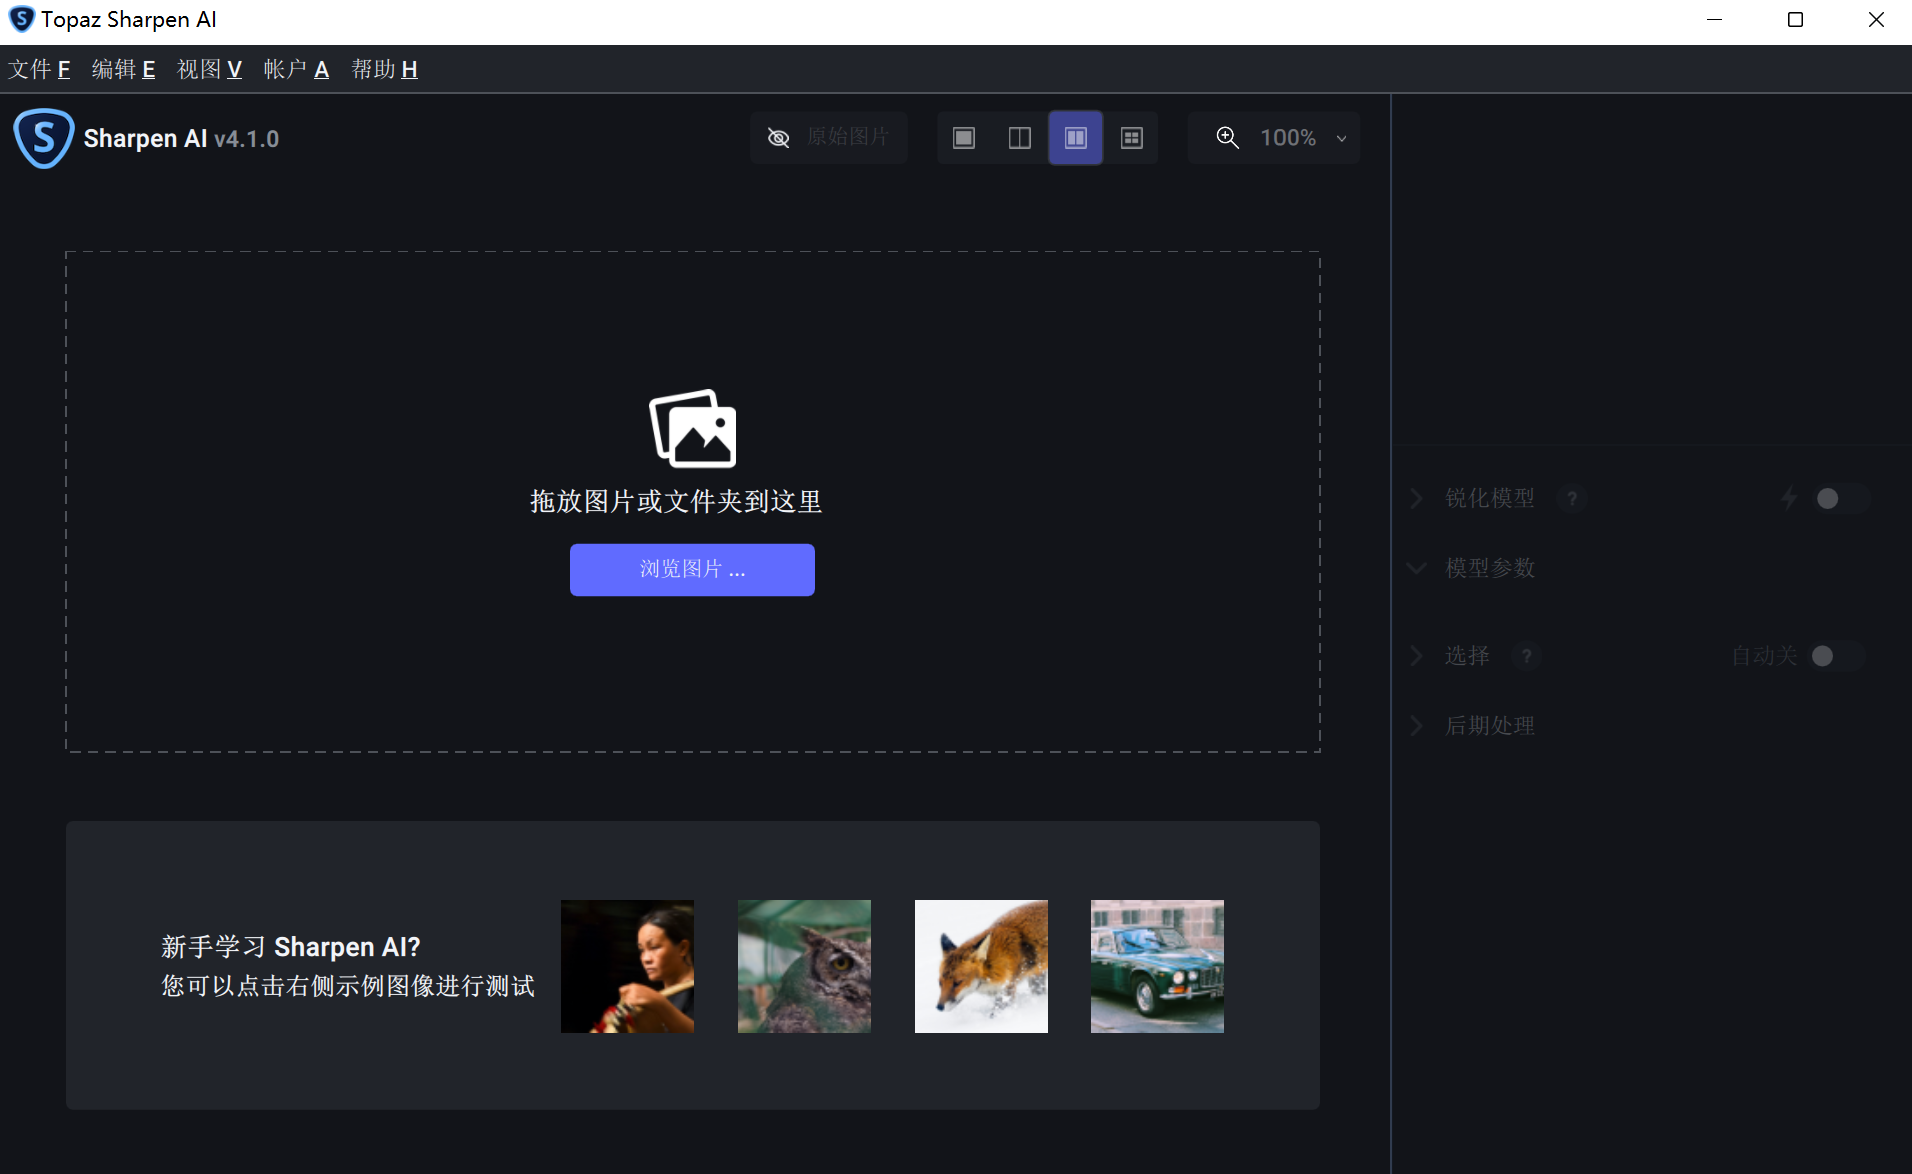Toggle the 自动关 switch

pos(1836,656)
